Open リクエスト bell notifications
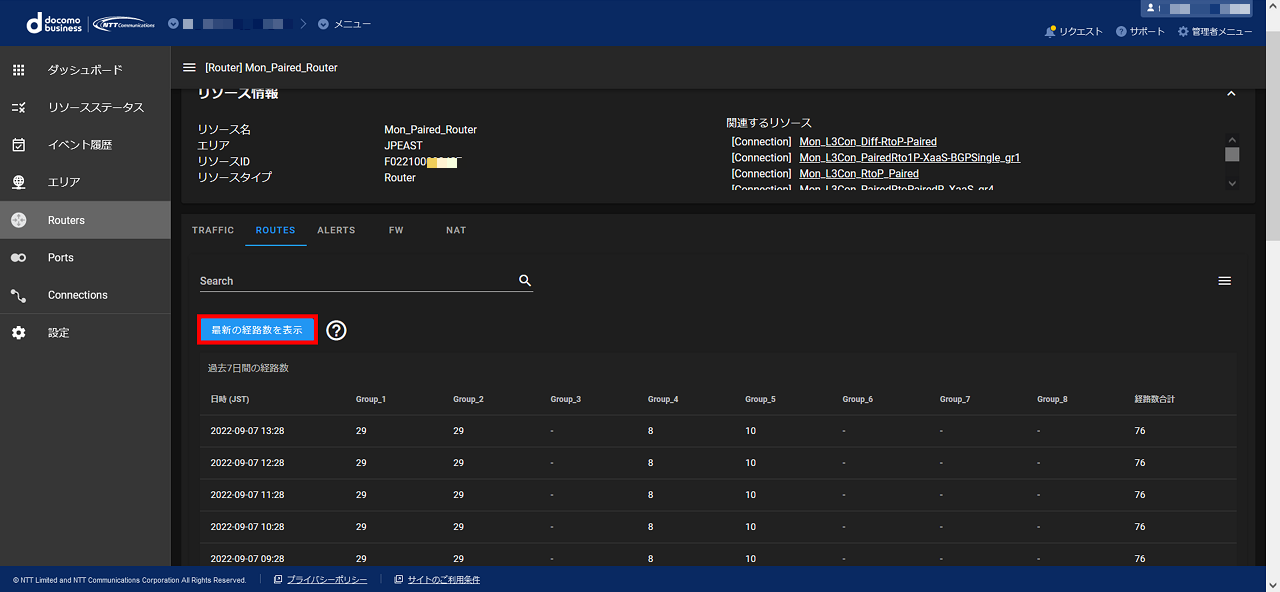 coord(1074,32)
